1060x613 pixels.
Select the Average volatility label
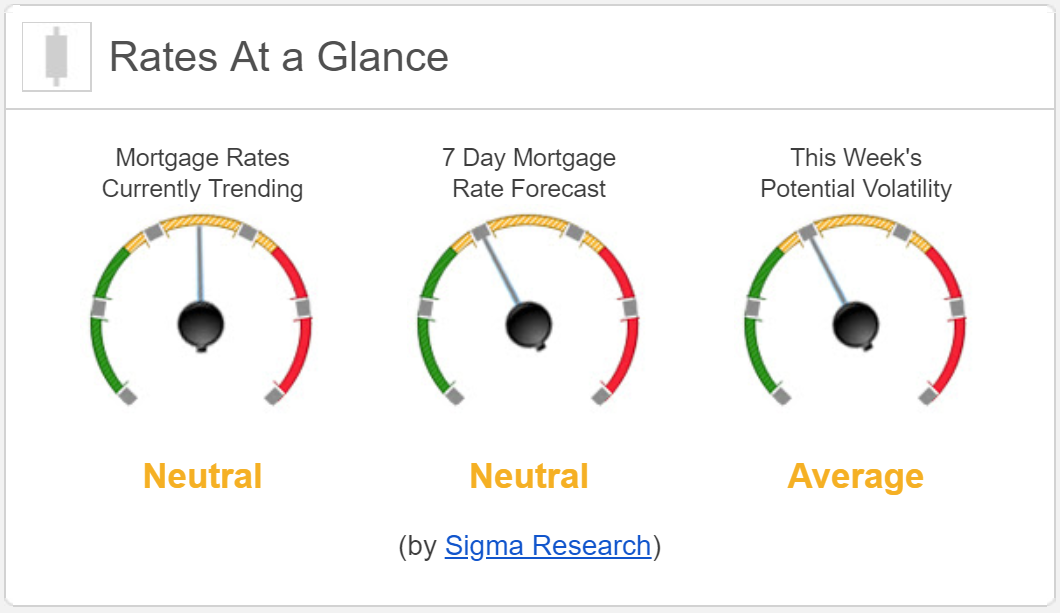(x=855, y=477)
